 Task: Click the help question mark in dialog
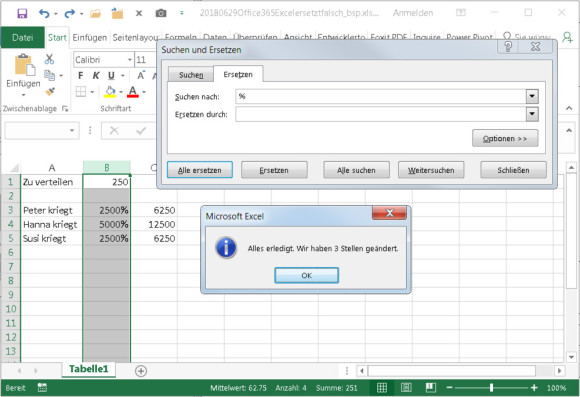pyautogui.click(x=508, y=47)
